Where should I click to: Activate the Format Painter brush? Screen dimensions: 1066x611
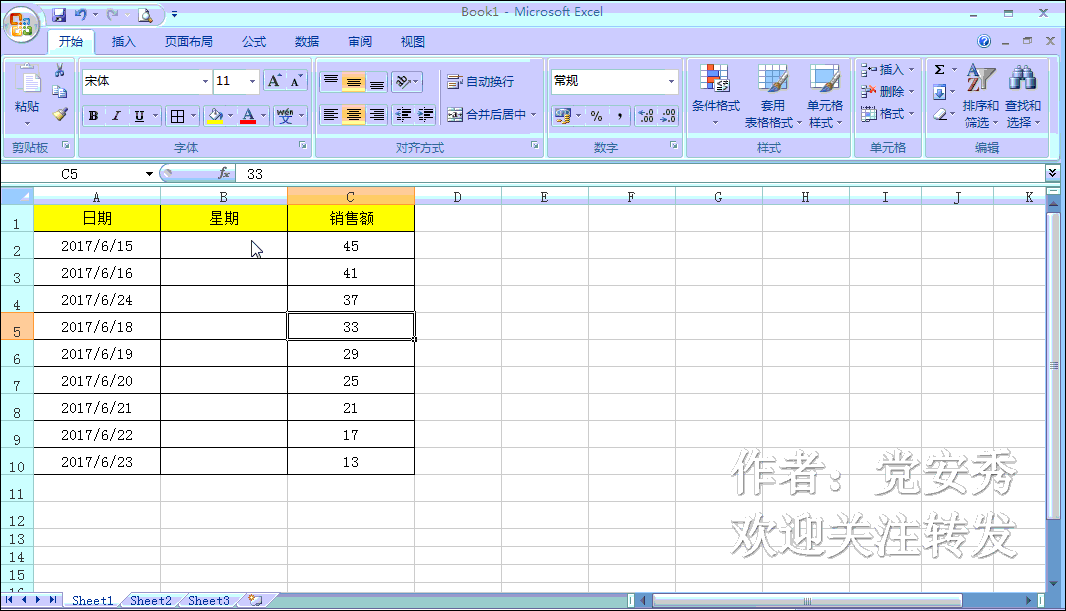pyautogui.click(x=59, y=114)
